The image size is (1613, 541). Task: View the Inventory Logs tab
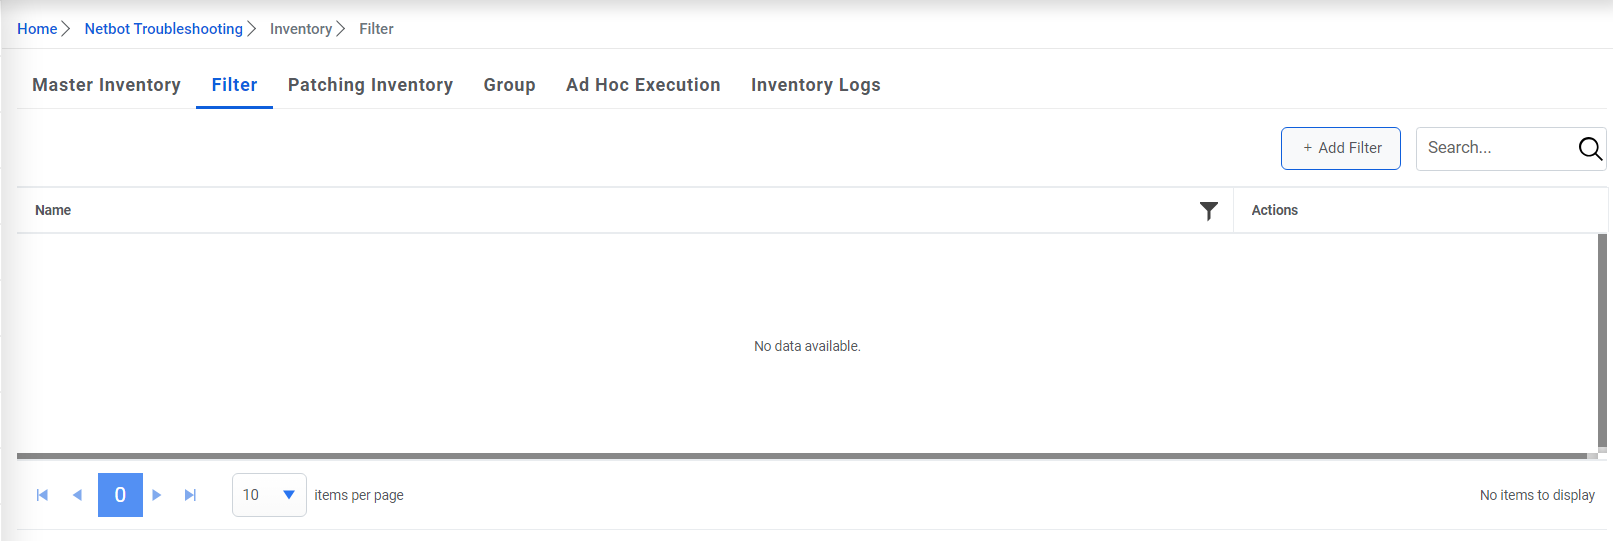coord(815,85)
